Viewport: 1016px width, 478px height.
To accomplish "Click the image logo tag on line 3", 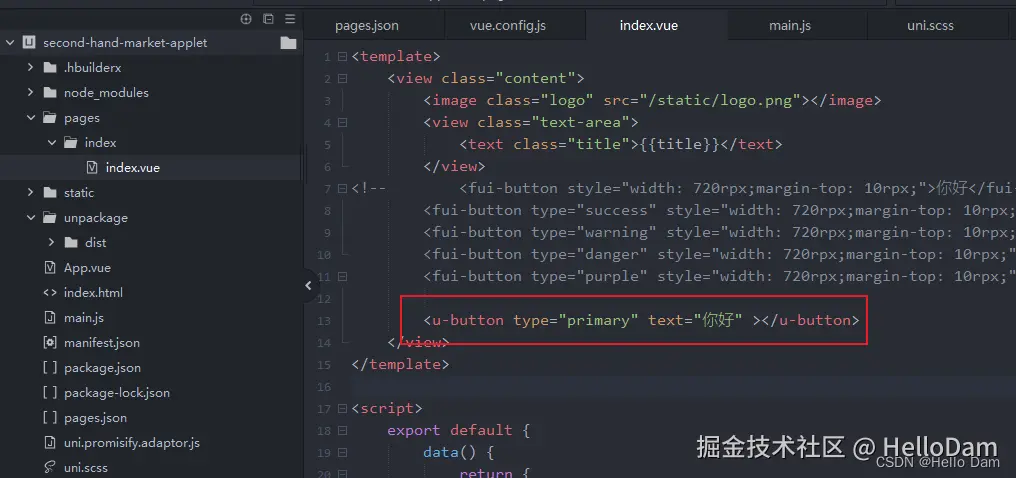I will click(652, 100).
